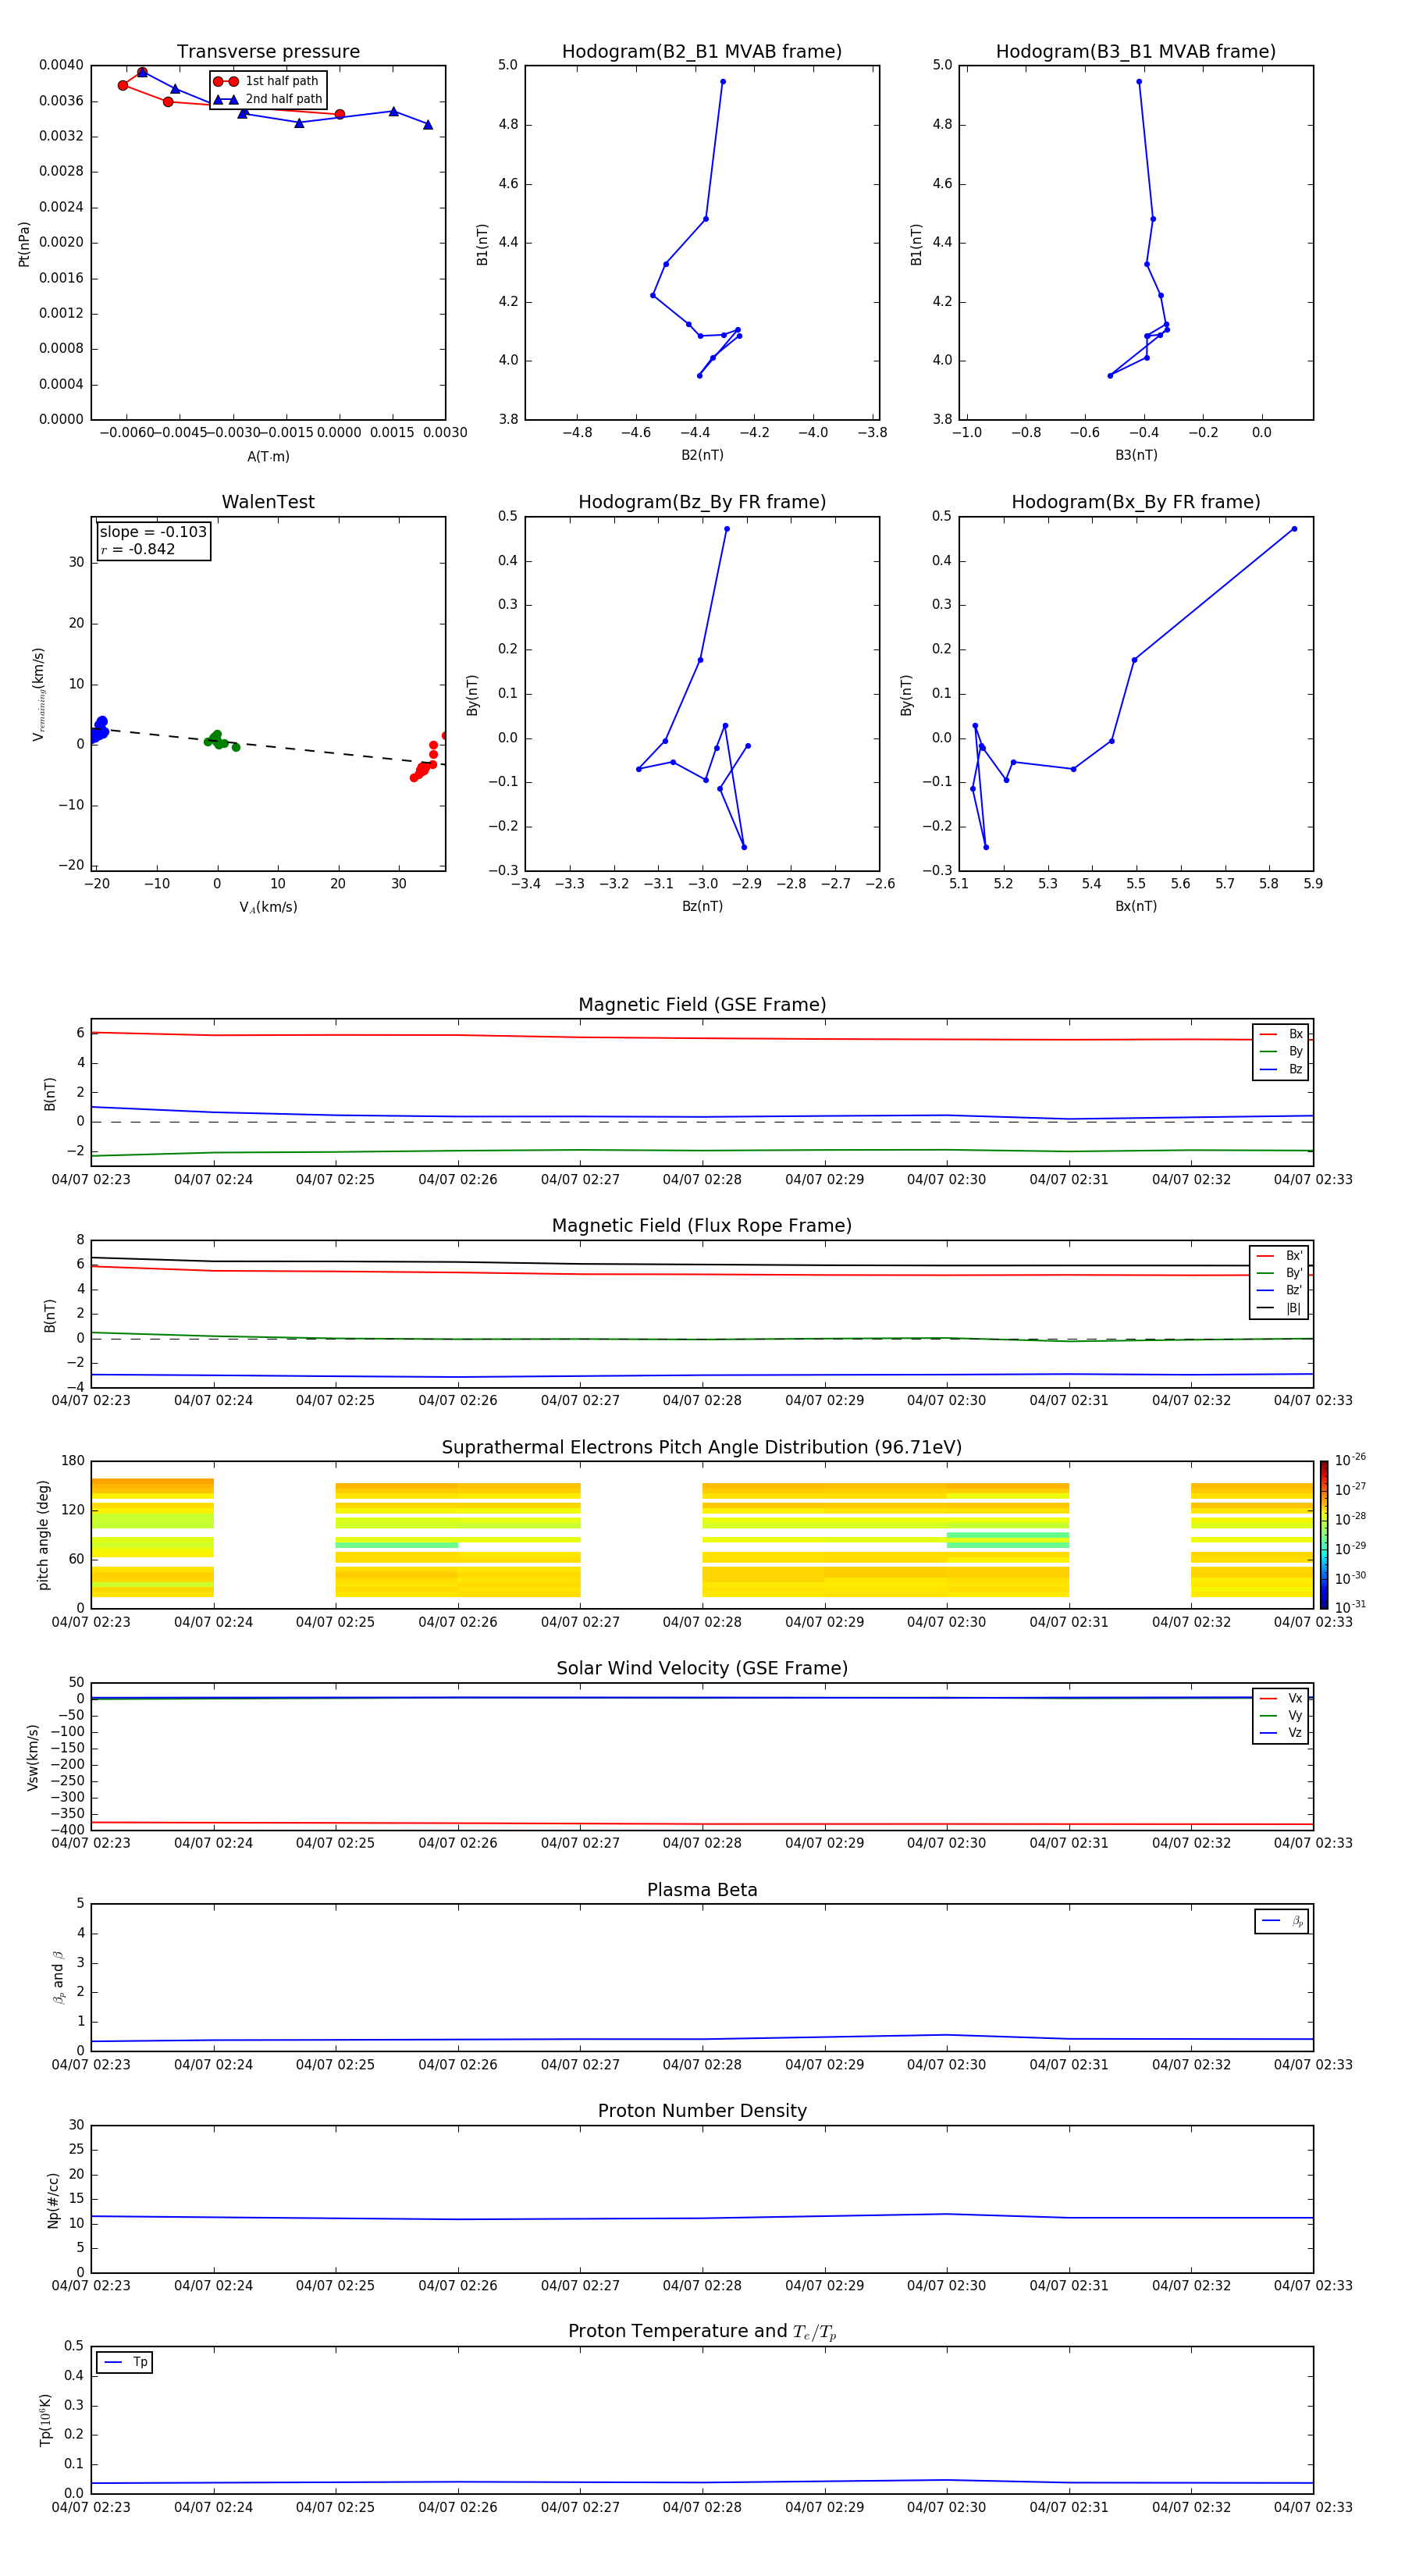Screen dimensions: 1405x2576
Task: Click the 'Tp' legend entry
Action: coord(125,2362)
